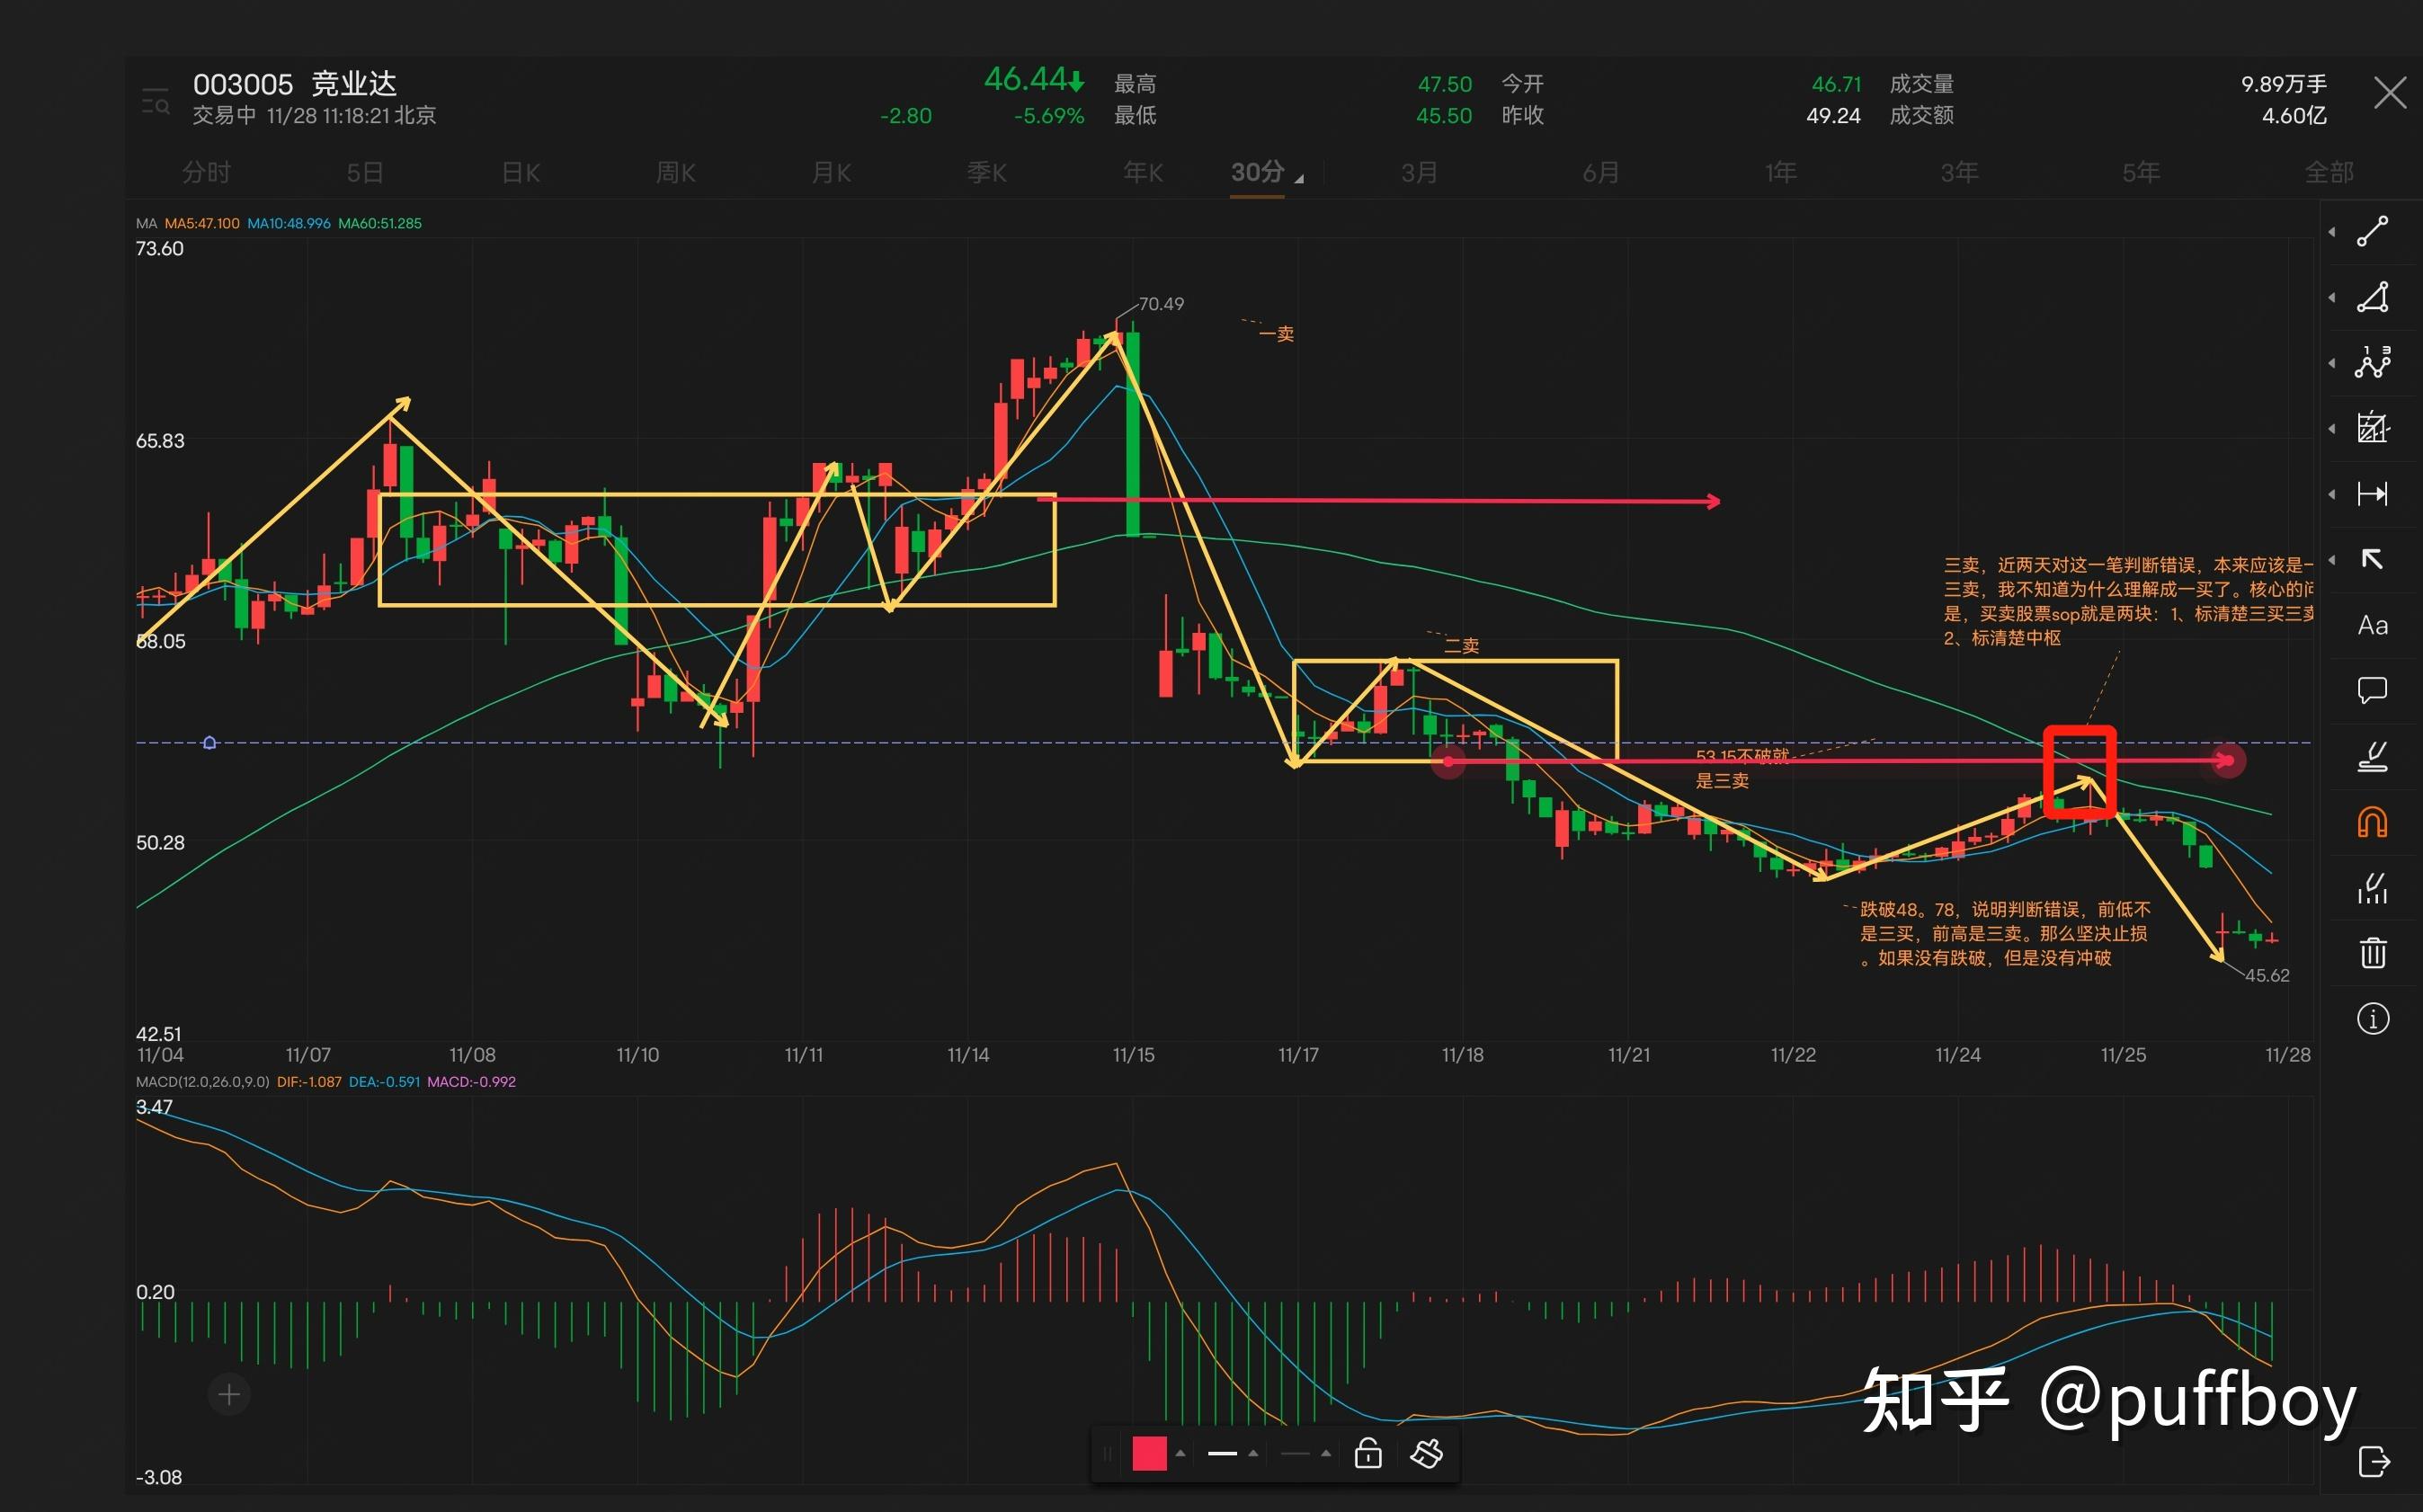Select the 季K timeframe
The width and height of the screenshot is (2423, 1512).
pyautogui.click(x=986, y=172)
